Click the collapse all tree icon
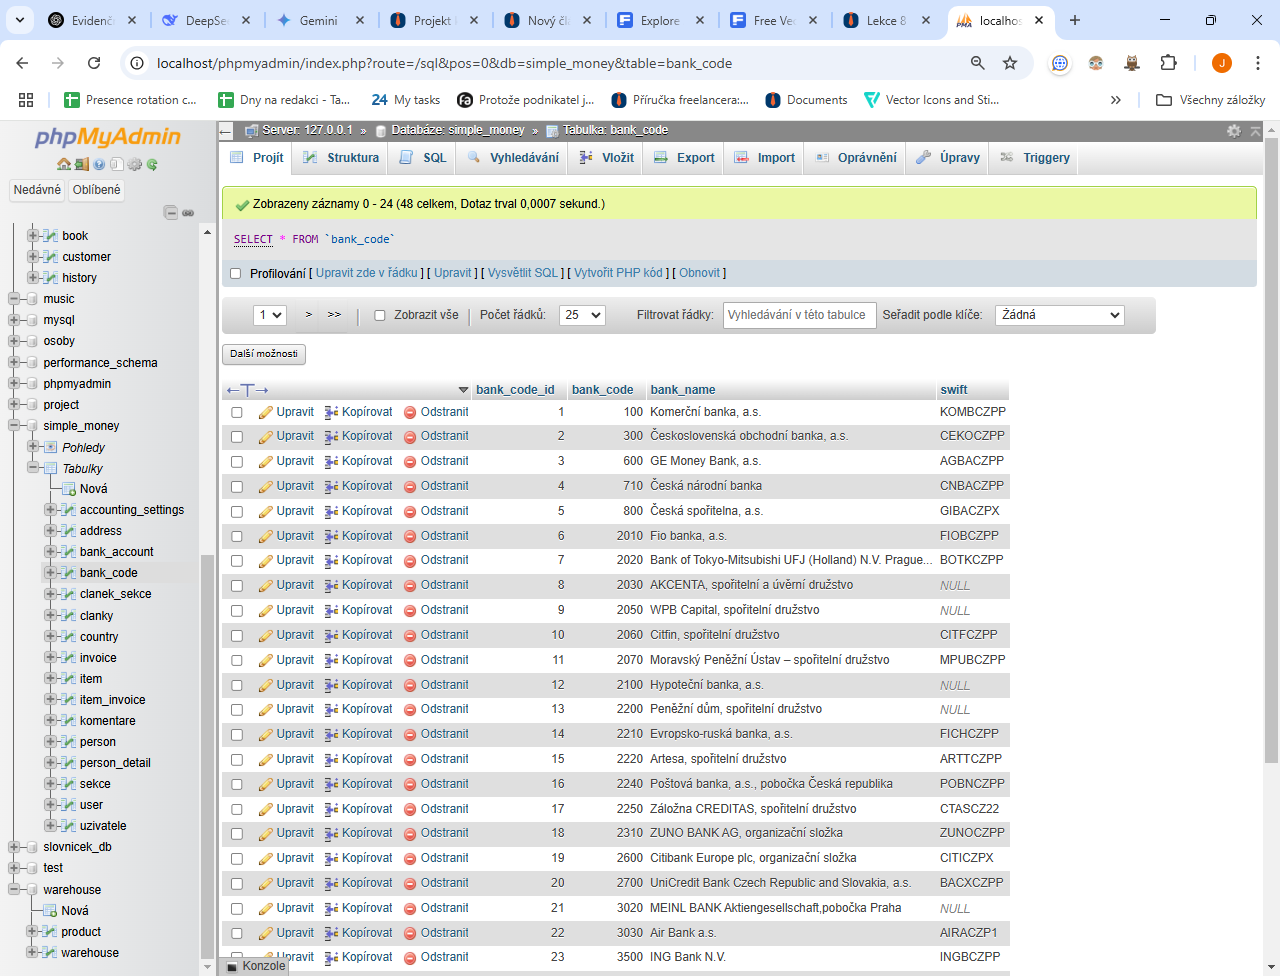This screenshot has width=1280, height=976. pos(170,212)
